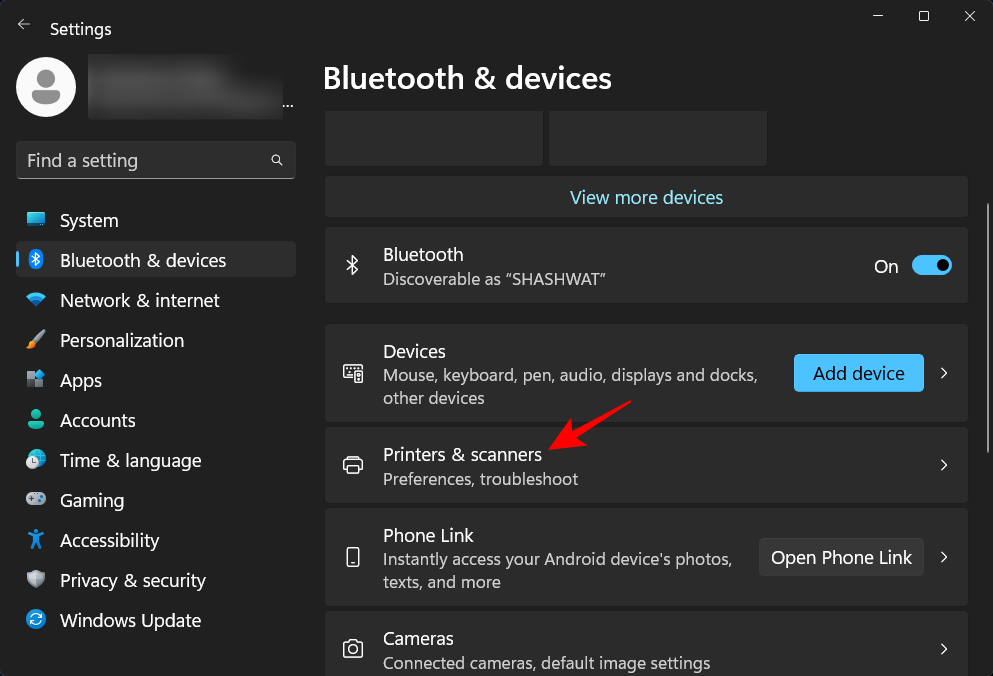Select Accounts in the sidebar
Viewport: 993px width, 676px height.
(97, 420)
